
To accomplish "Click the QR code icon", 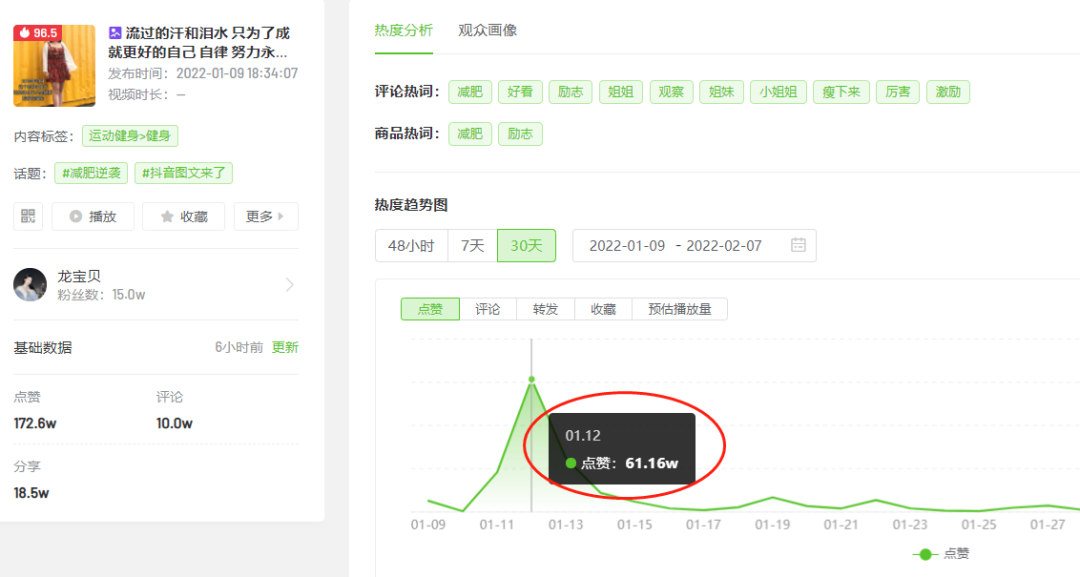I will pyautogui.click(x=28, y=216).
